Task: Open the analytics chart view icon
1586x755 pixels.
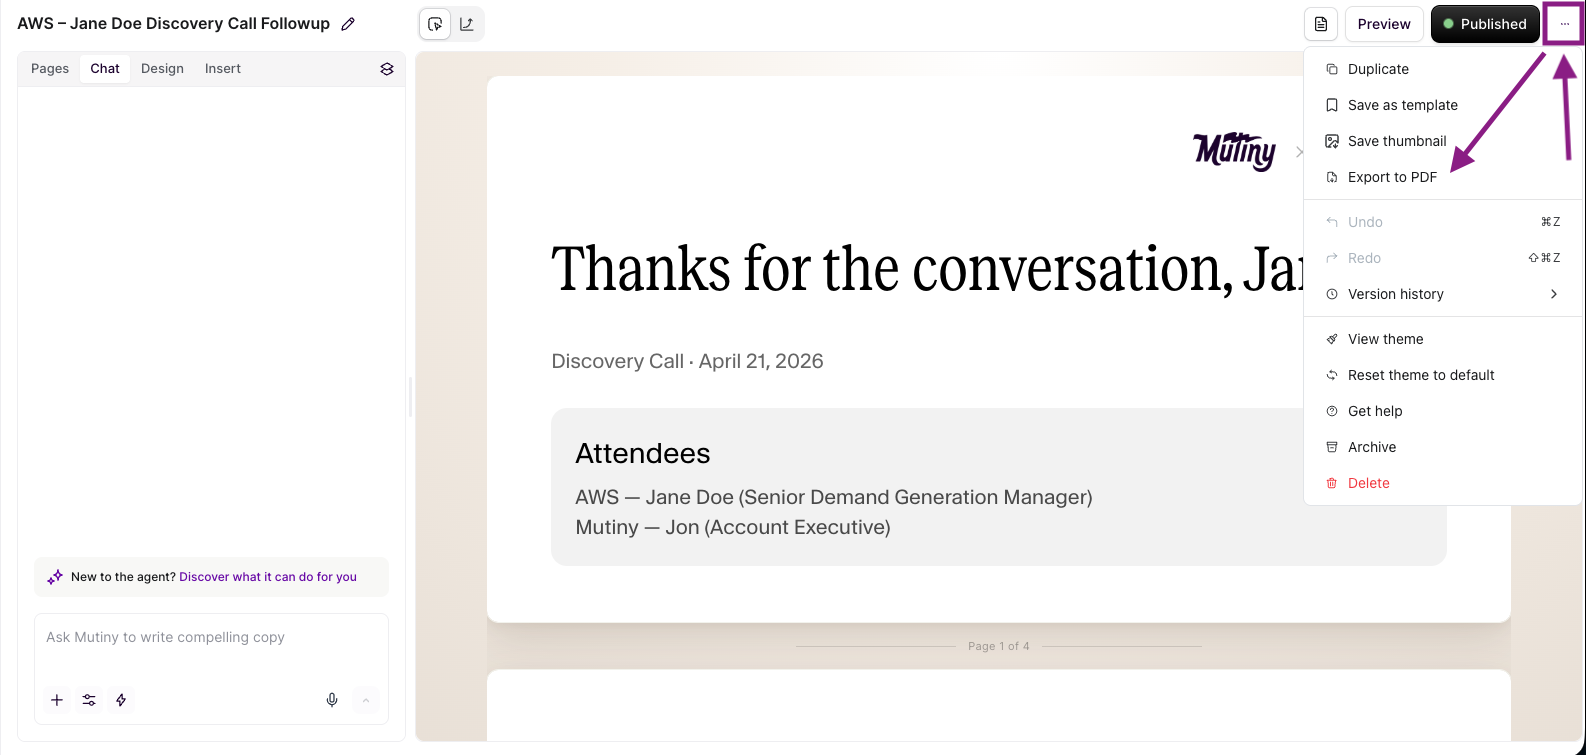Action: pos(467,24)
